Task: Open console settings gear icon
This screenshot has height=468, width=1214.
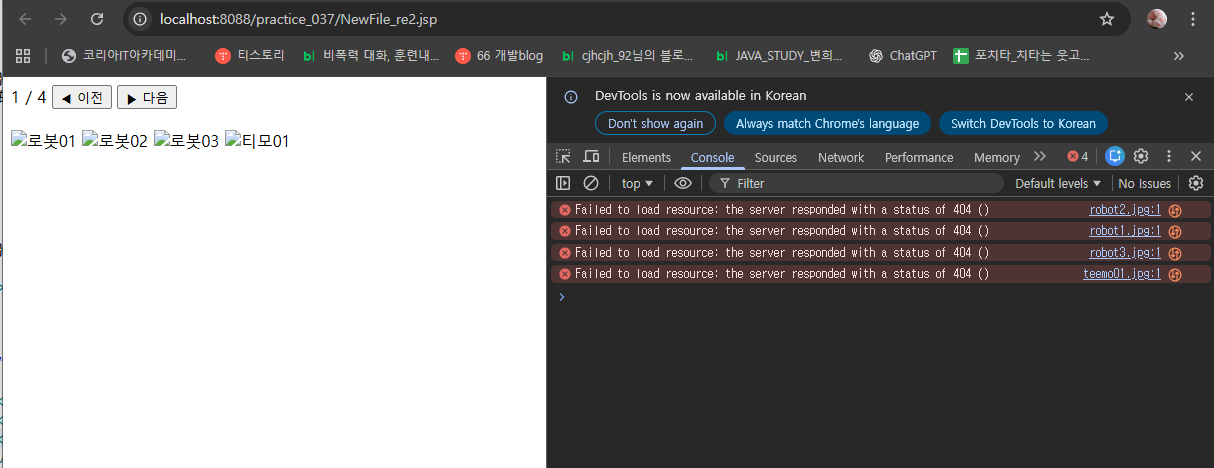Action: coord(1196,183)
